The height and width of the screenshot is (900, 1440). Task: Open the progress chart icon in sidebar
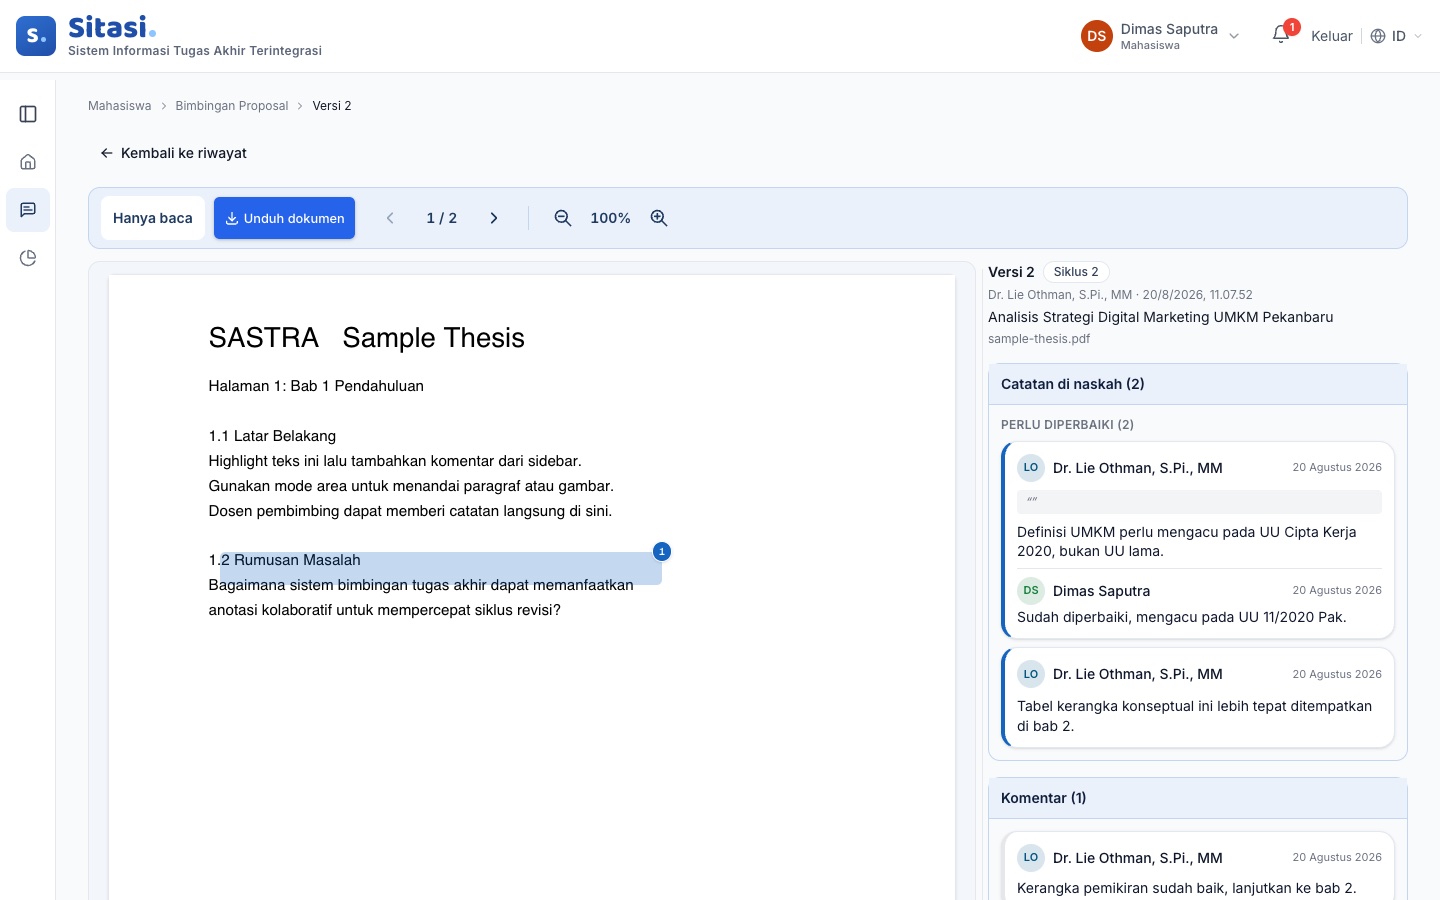[x=28, y=258]
